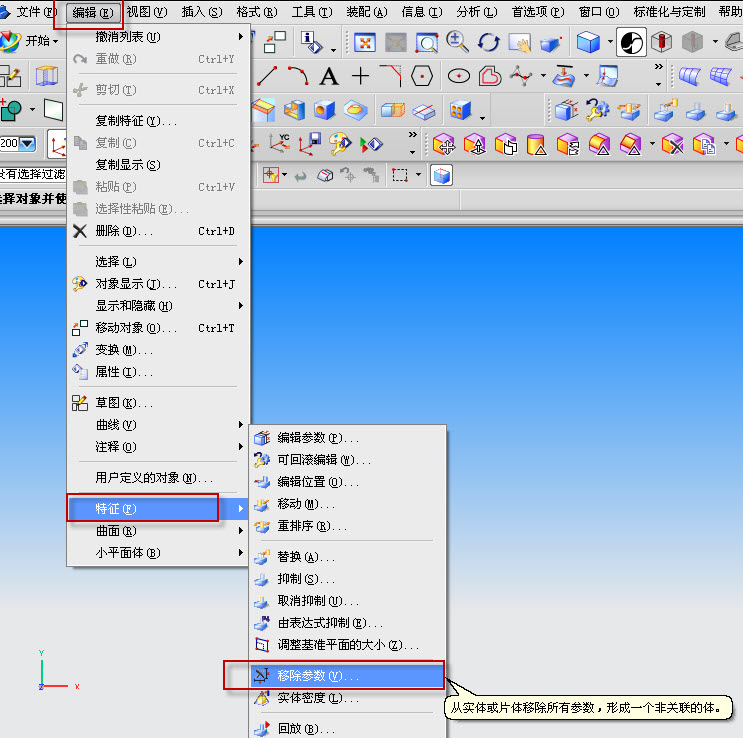The image size is (743, 738).
Task: Select the text A annotation tool
Action: tap(329, 76)
